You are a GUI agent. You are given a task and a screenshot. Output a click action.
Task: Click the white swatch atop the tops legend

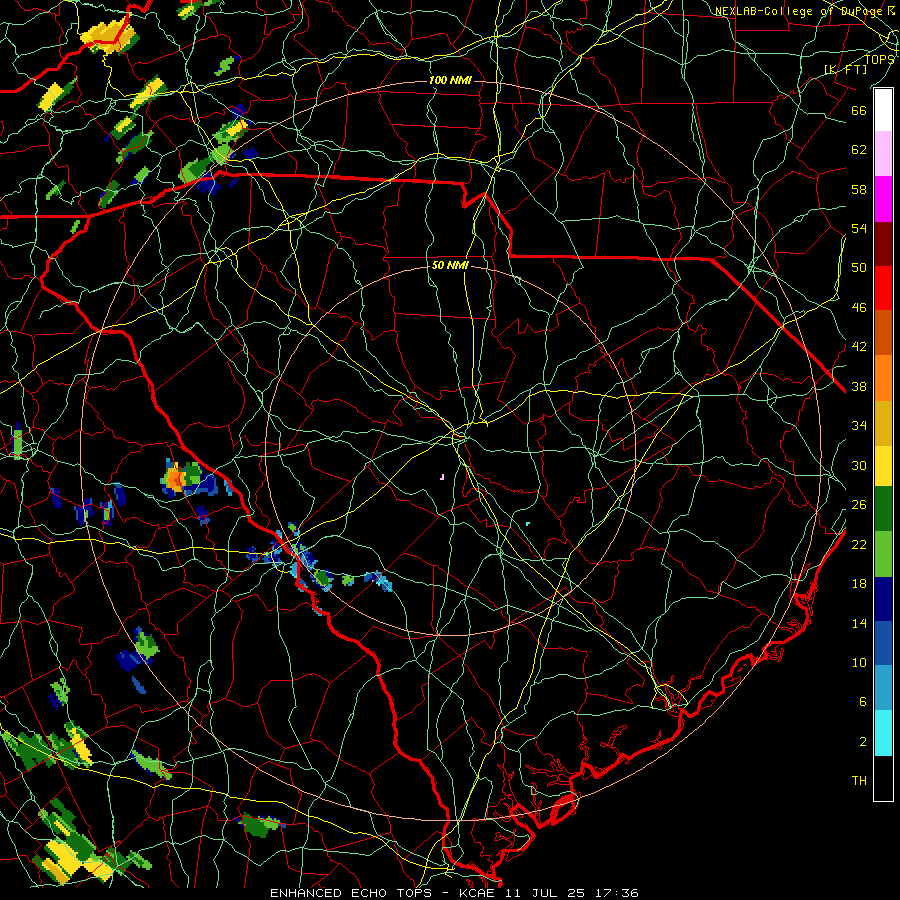tap(883, 110)
